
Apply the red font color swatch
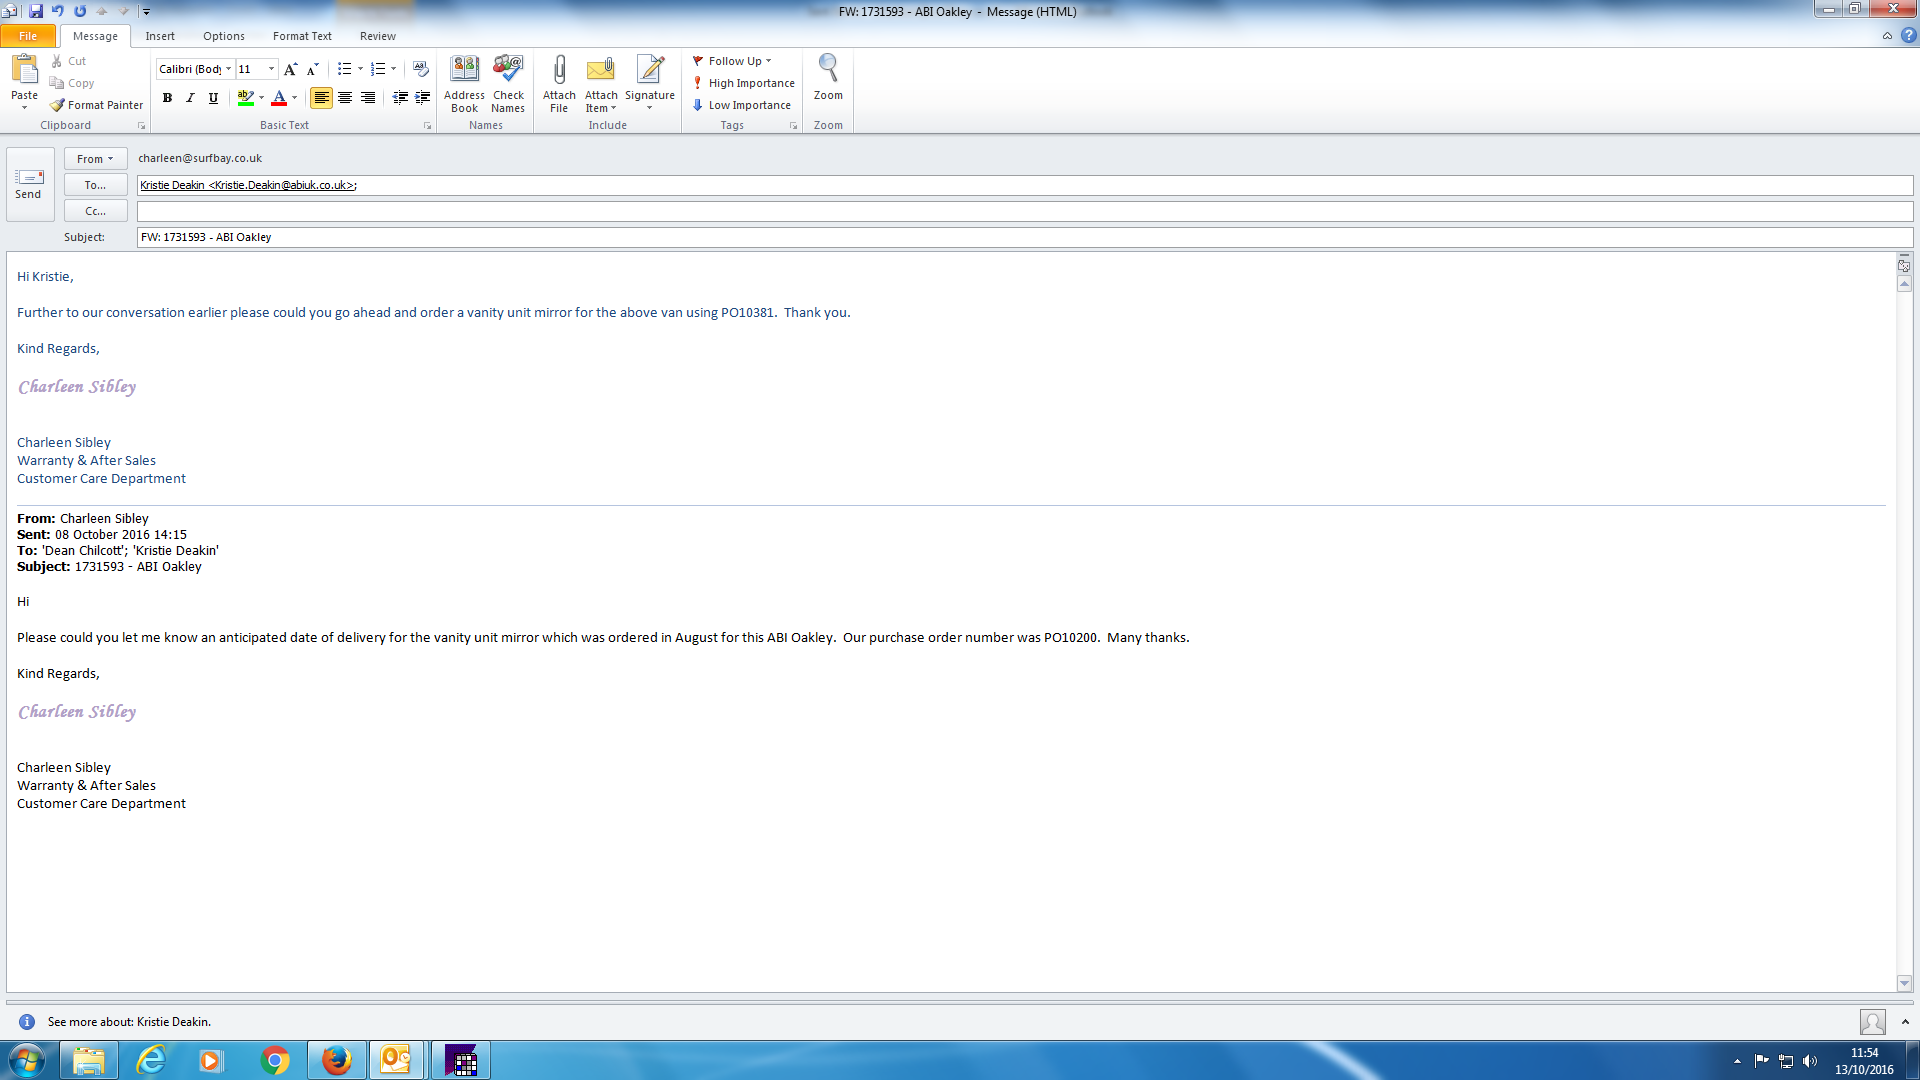pyautogui.click(x=279, y=98)
